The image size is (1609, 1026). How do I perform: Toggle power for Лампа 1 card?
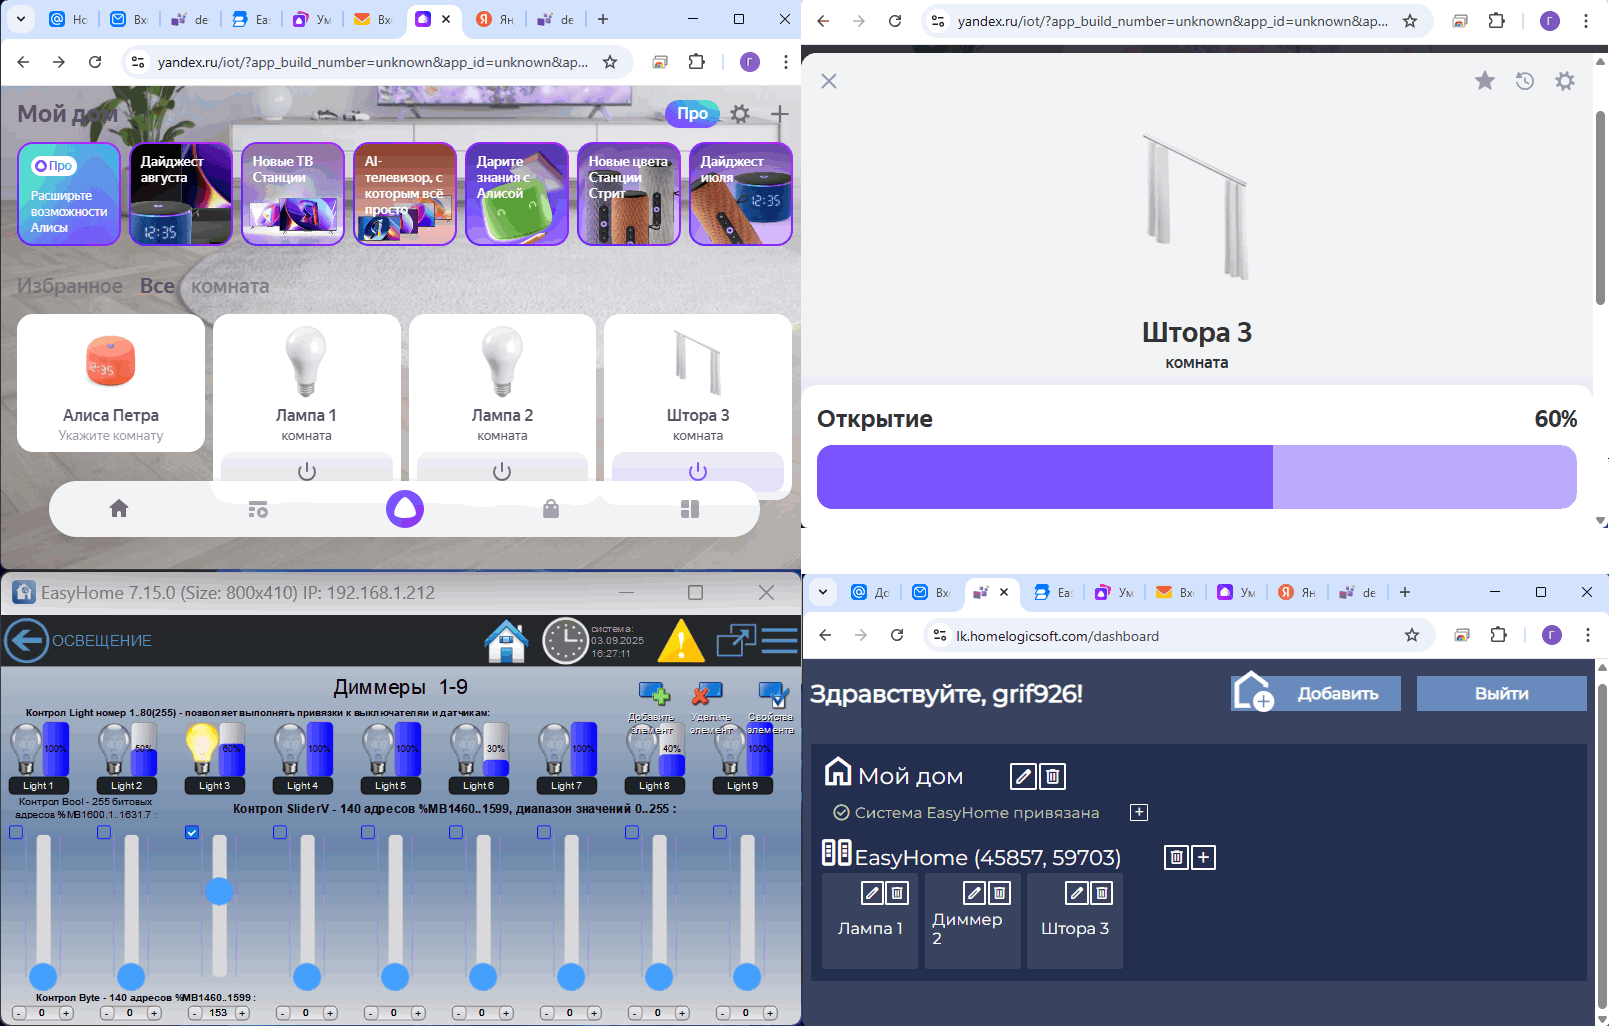307,471
